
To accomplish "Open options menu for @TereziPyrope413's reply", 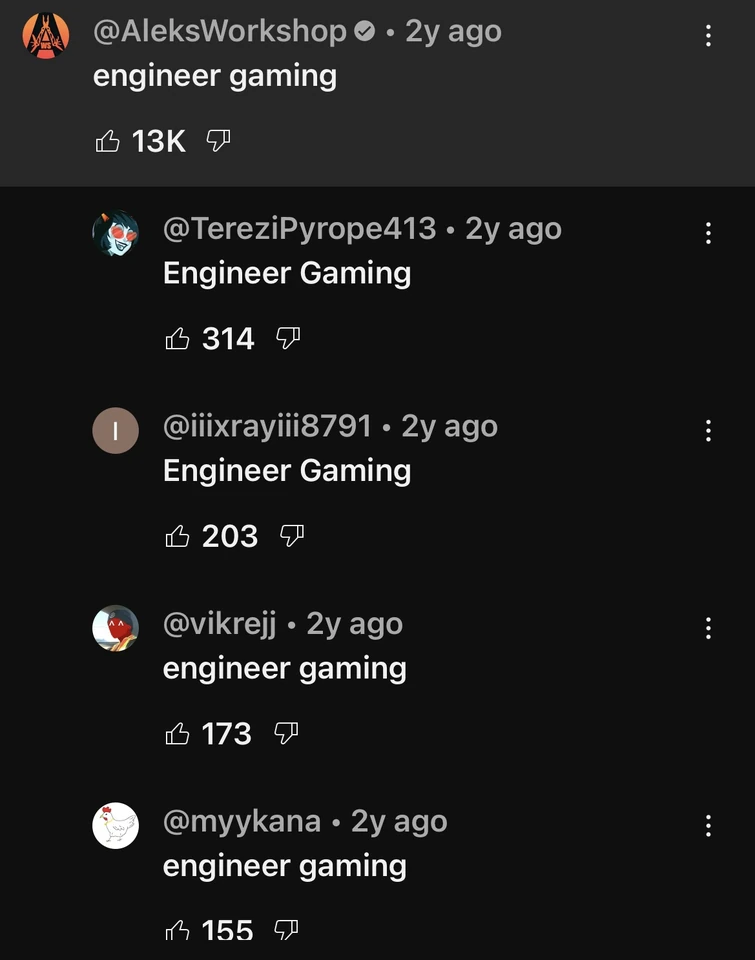I will click(708, 231).
